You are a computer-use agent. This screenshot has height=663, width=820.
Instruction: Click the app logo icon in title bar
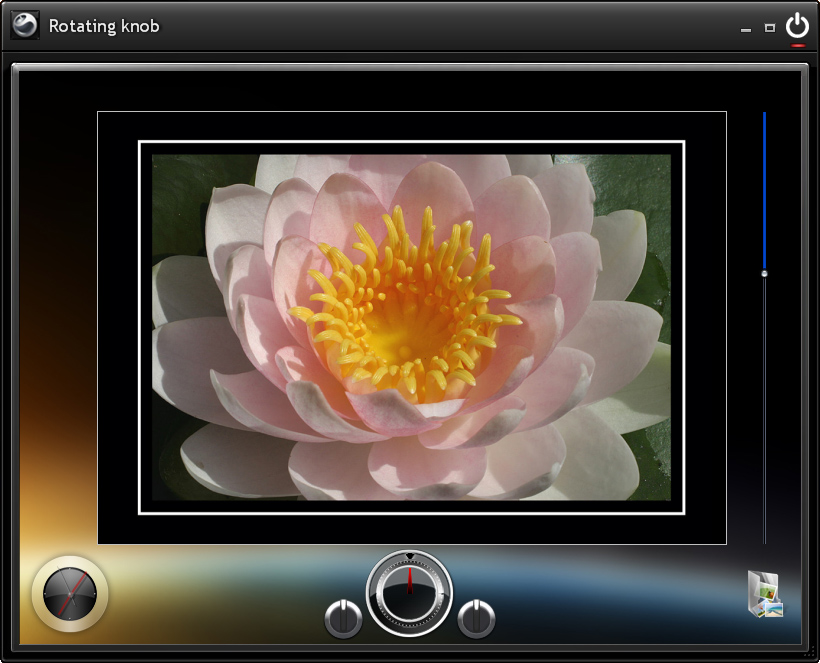(x=25, y=25)
